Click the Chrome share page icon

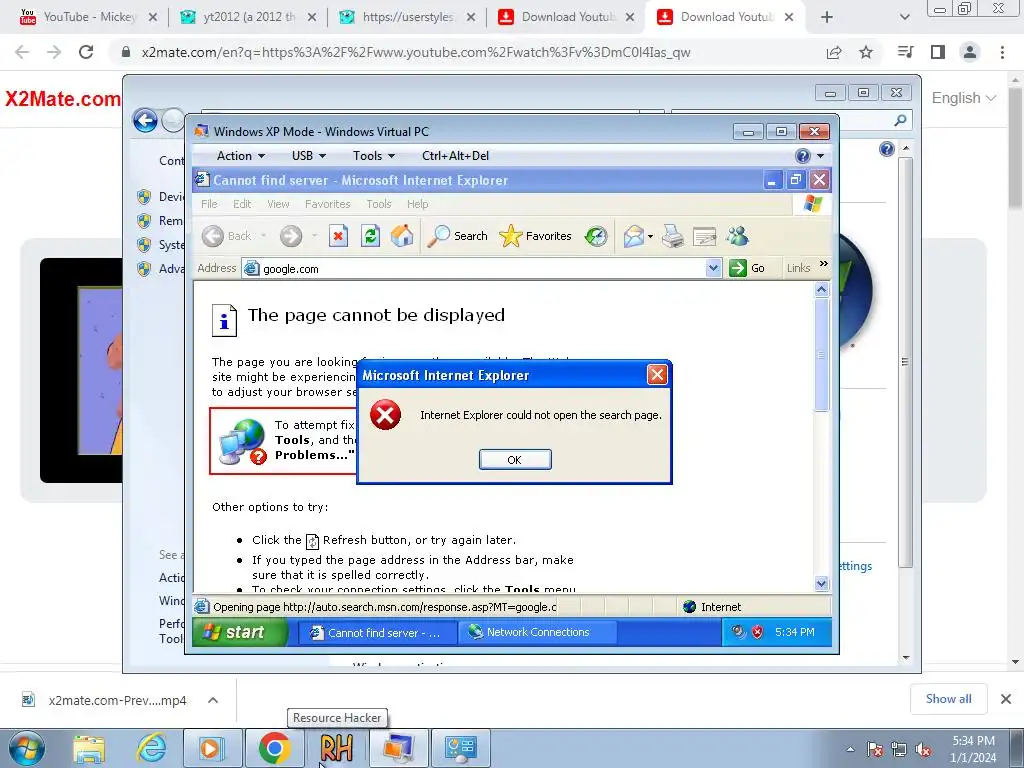click(x=834, y=52)
